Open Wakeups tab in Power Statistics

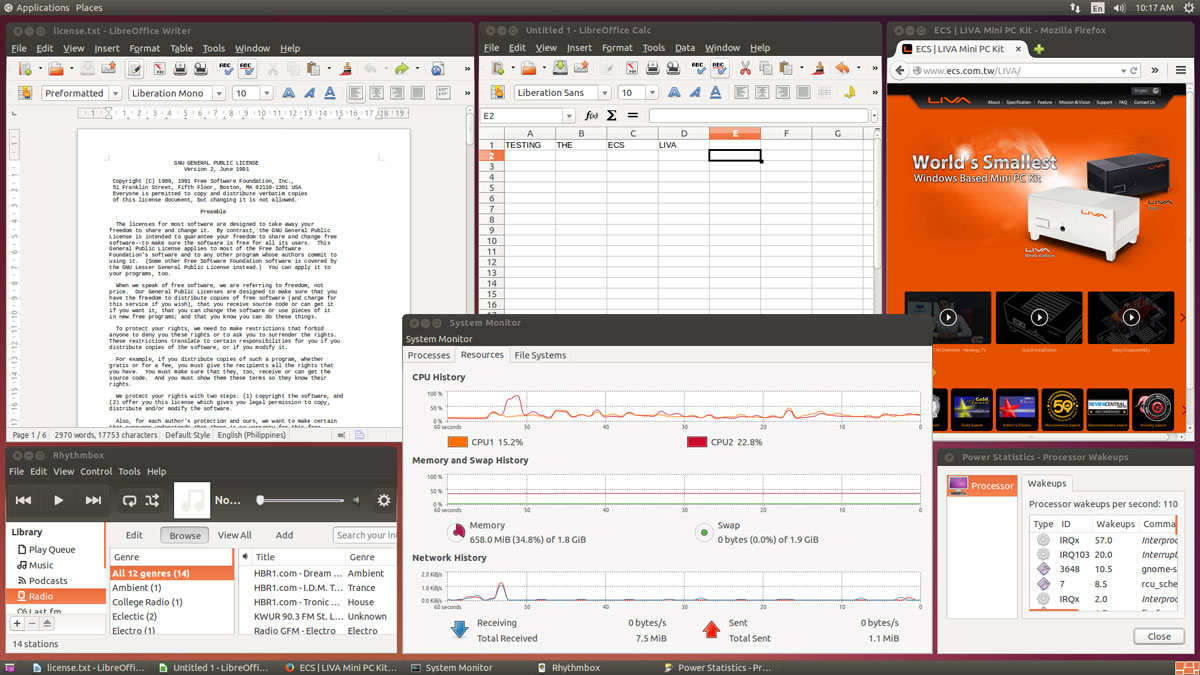pyautogui.click(x=1046, y=483)
